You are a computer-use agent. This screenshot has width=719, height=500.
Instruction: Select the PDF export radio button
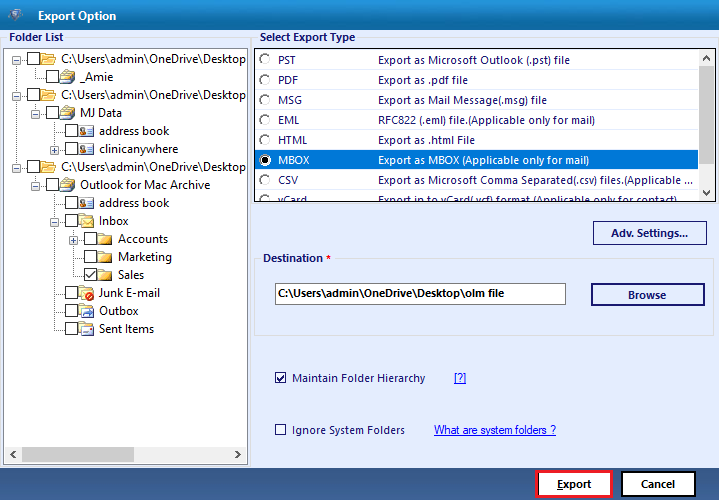pyautogui.click(x=265, y=80)
